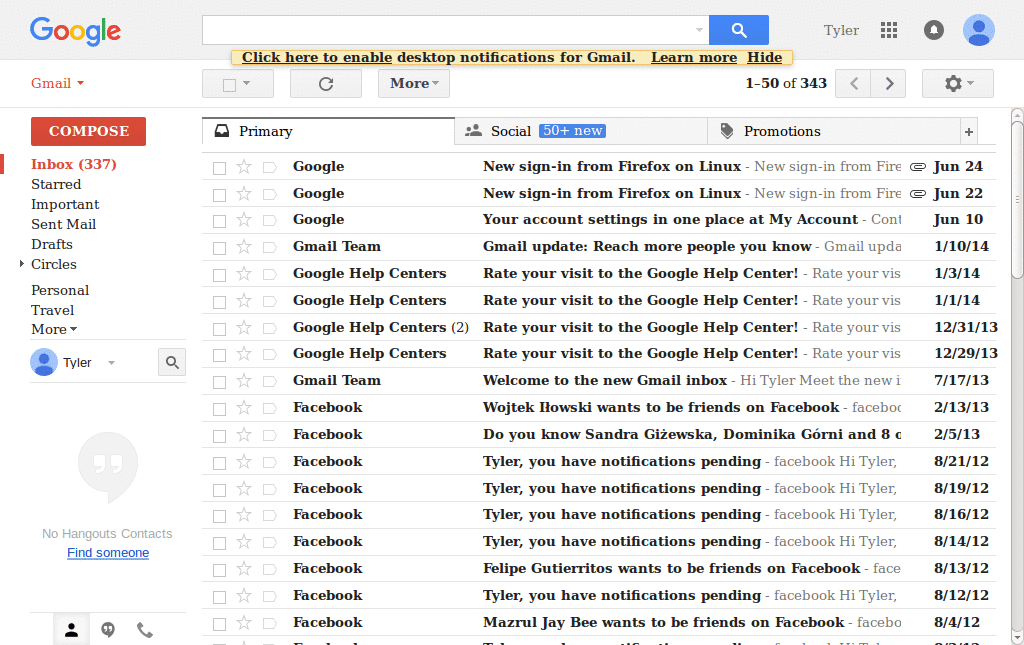Check the Google Help Centers 1/3/14 email
The width and height of the screenshot is (1024, 645).
[219, 275]
